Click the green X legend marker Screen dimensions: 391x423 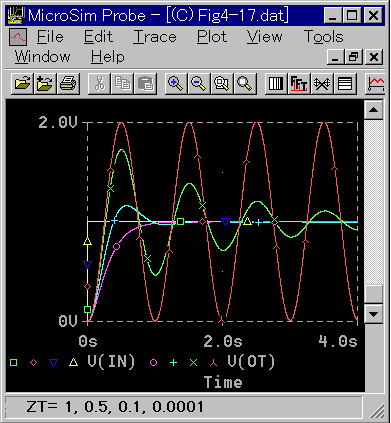coord(193,362)
